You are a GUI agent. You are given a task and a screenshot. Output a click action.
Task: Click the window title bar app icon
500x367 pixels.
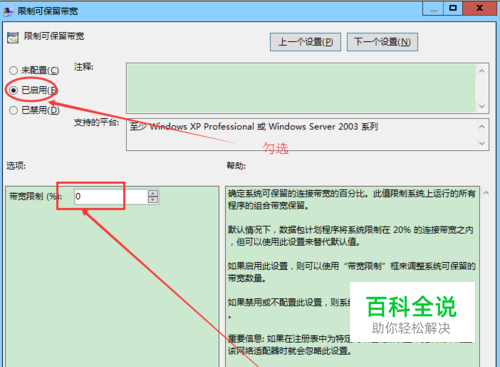tap(8, 11)
